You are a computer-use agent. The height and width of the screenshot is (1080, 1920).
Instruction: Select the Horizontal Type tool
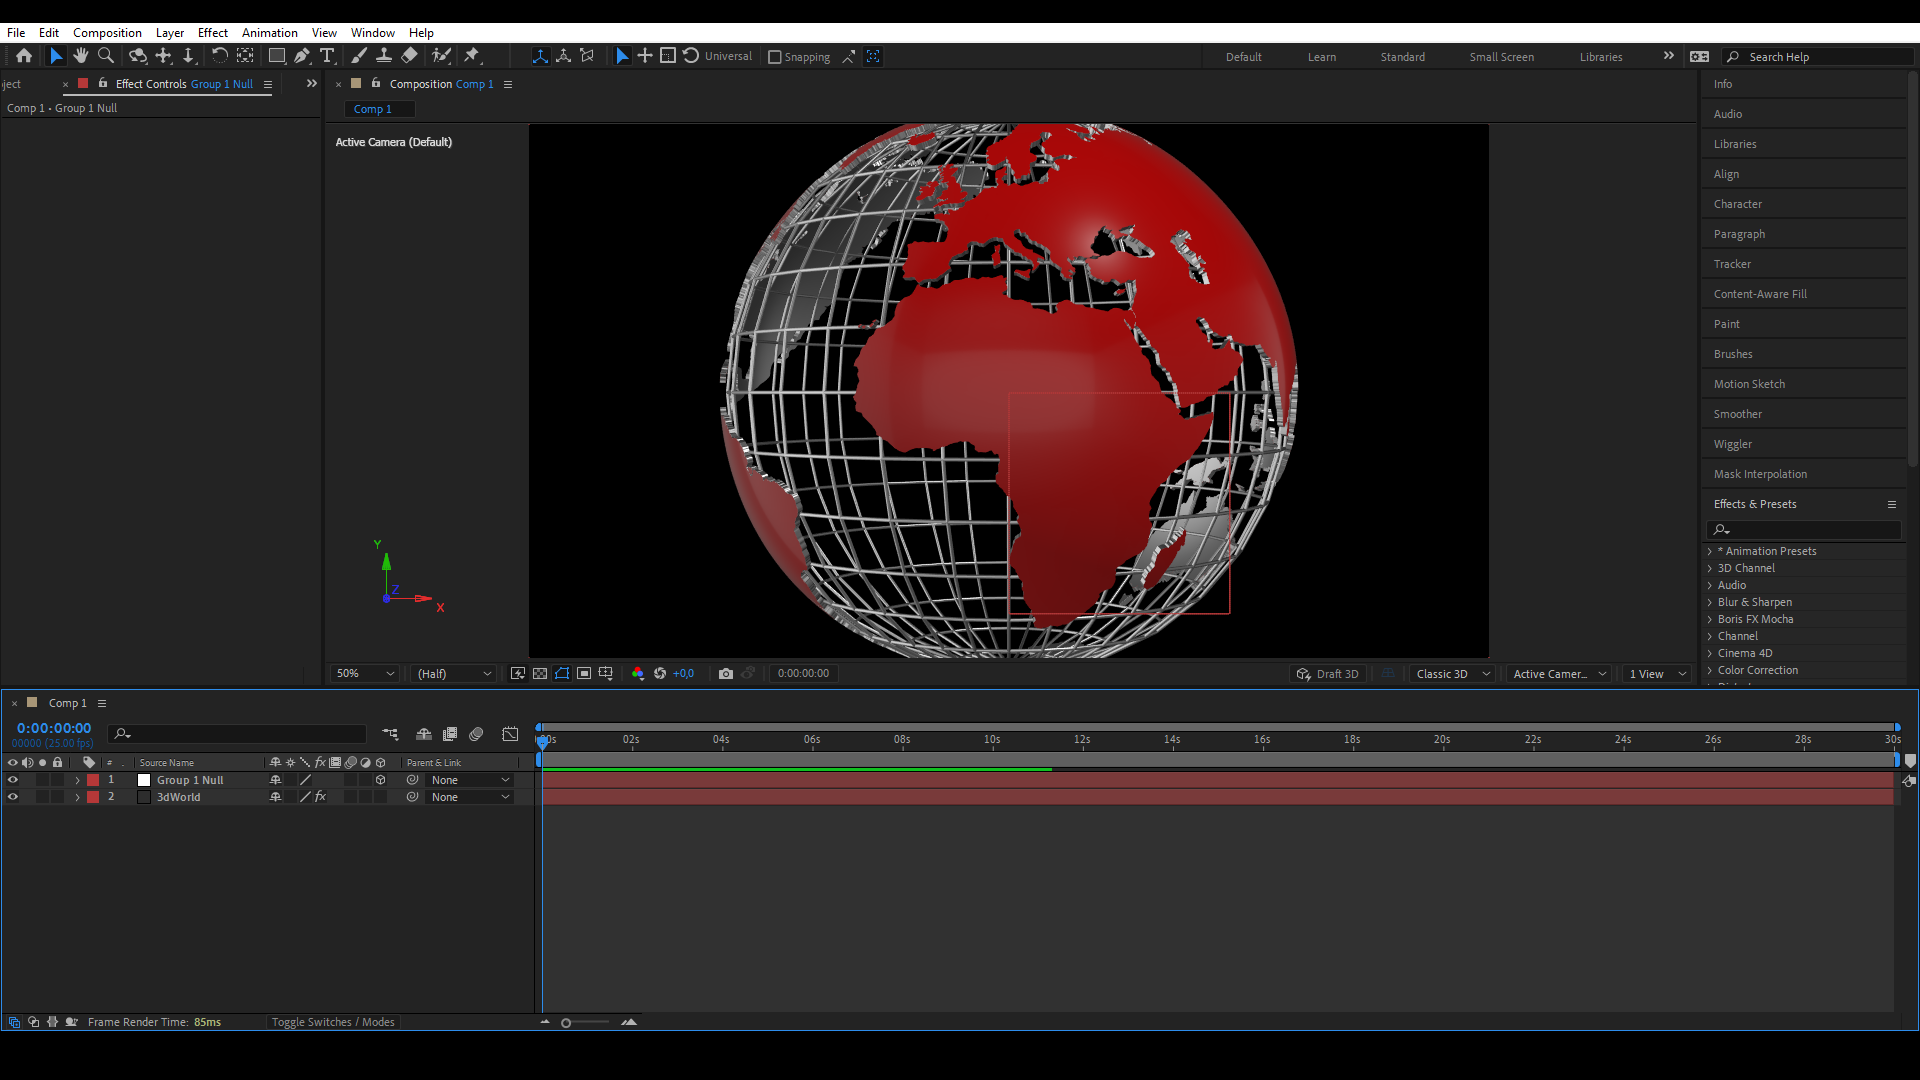(327, 56)
